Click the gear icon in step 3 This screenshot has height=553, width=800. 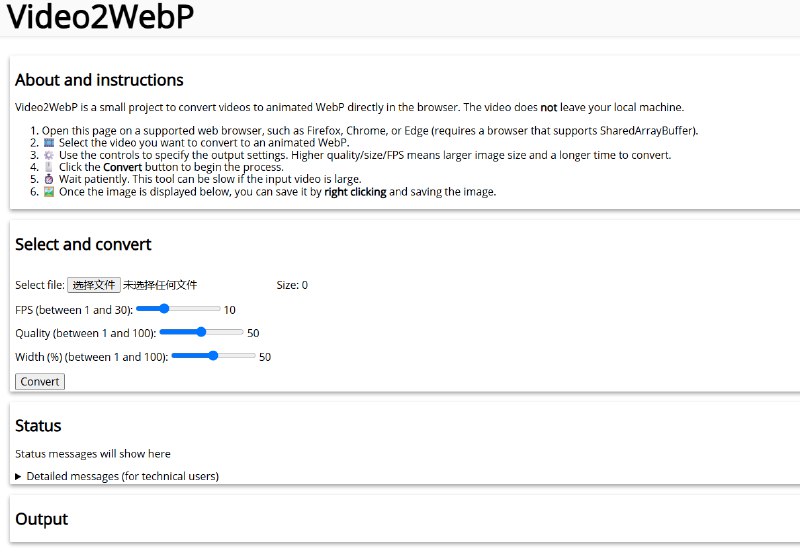tap(49, 155)
